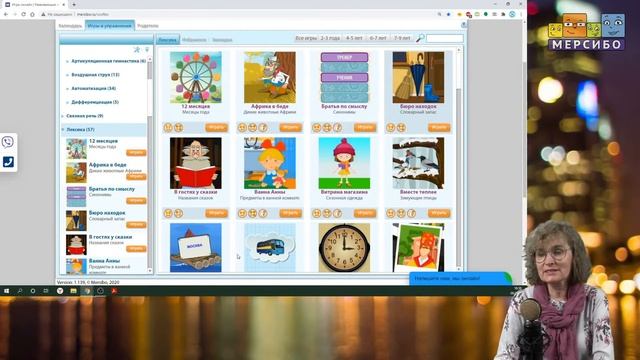This screenshot has width=640, height=360.
Task: Open the File Explorer taskbar icon
Action: coord(73,291)
